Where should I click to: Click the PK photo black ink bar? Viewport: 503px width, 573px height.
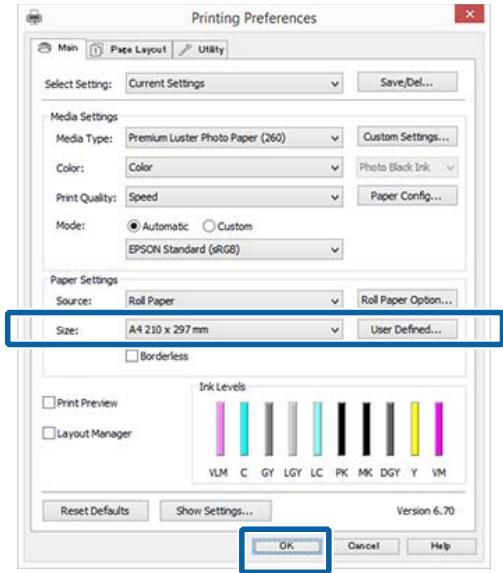[341, 429]
